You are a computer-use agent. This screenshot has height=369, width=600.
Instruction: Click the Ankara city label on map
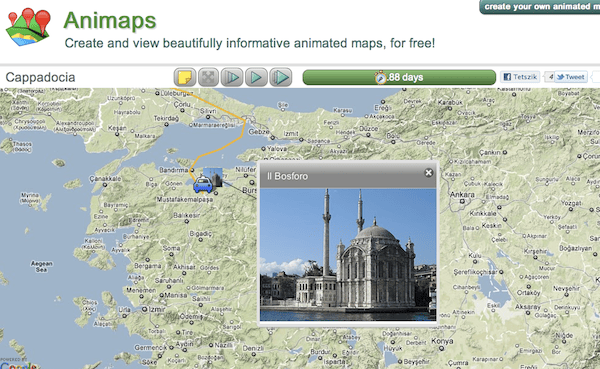pos(462,194)
